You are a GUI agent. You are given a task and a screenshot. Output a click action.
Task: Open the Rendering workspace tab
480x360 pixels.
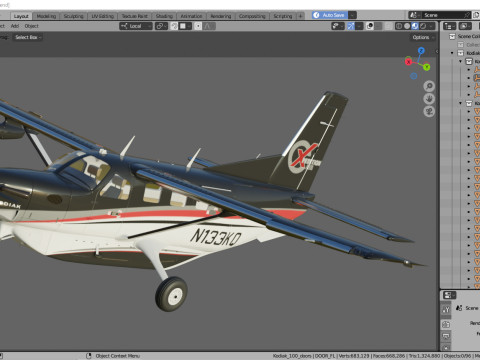221,16
